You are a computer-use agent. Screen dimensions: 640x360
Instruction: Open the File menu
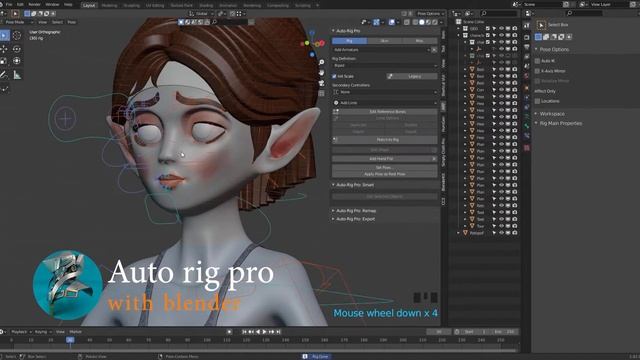(9, 4)
